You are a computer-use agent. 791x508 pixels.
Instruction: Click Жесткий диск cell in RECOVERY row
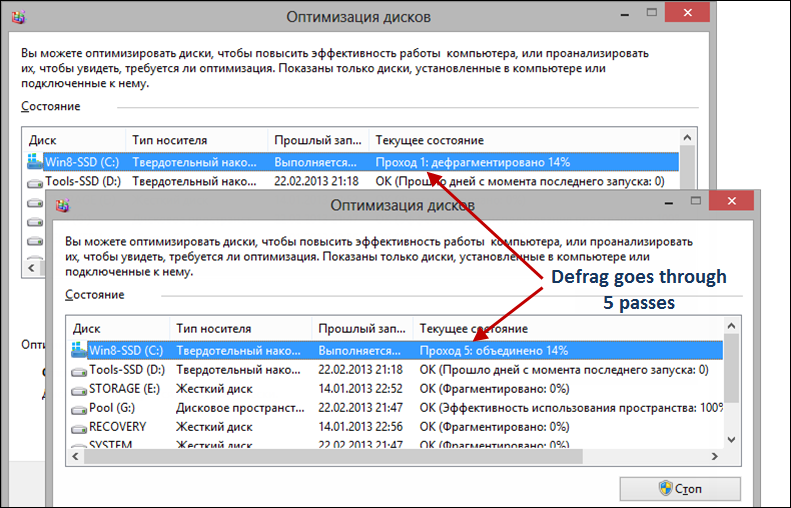click(214, 427)
